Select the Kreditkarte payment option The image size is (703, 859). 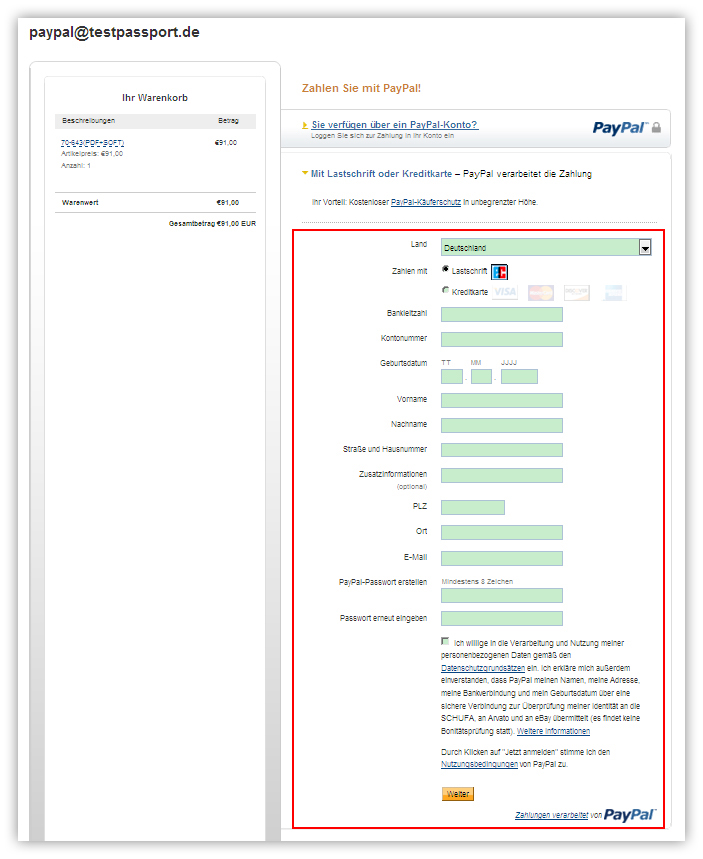[x=445, y=291]
